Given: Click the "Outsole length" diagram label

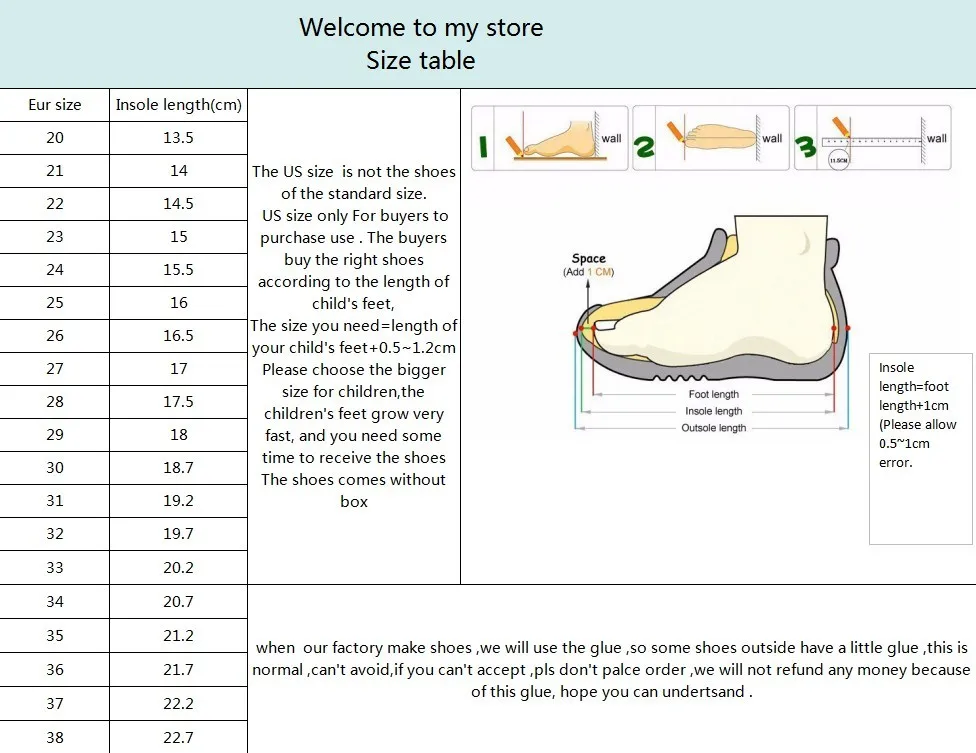Looking at the screenshot, I should coord(714,428).
